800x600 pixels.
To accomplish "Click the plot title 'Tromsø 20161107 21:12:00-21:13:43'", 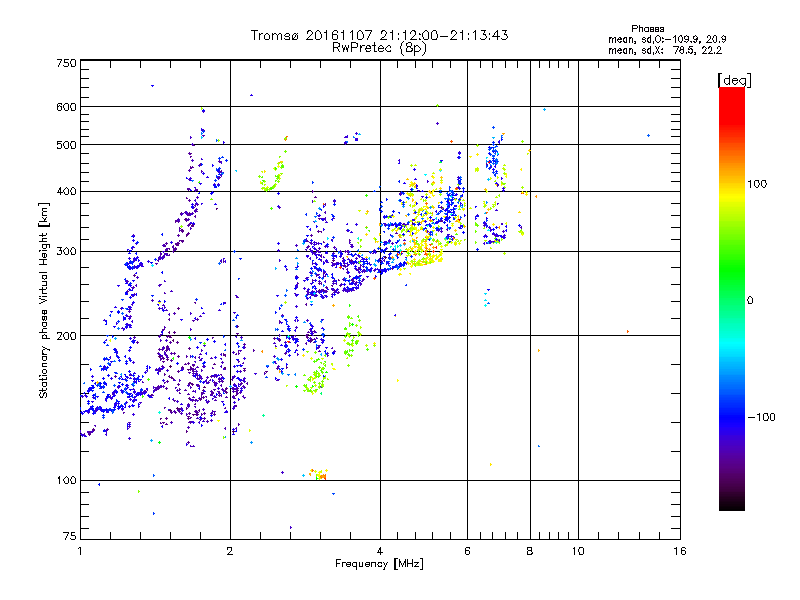I will [379, 35].
